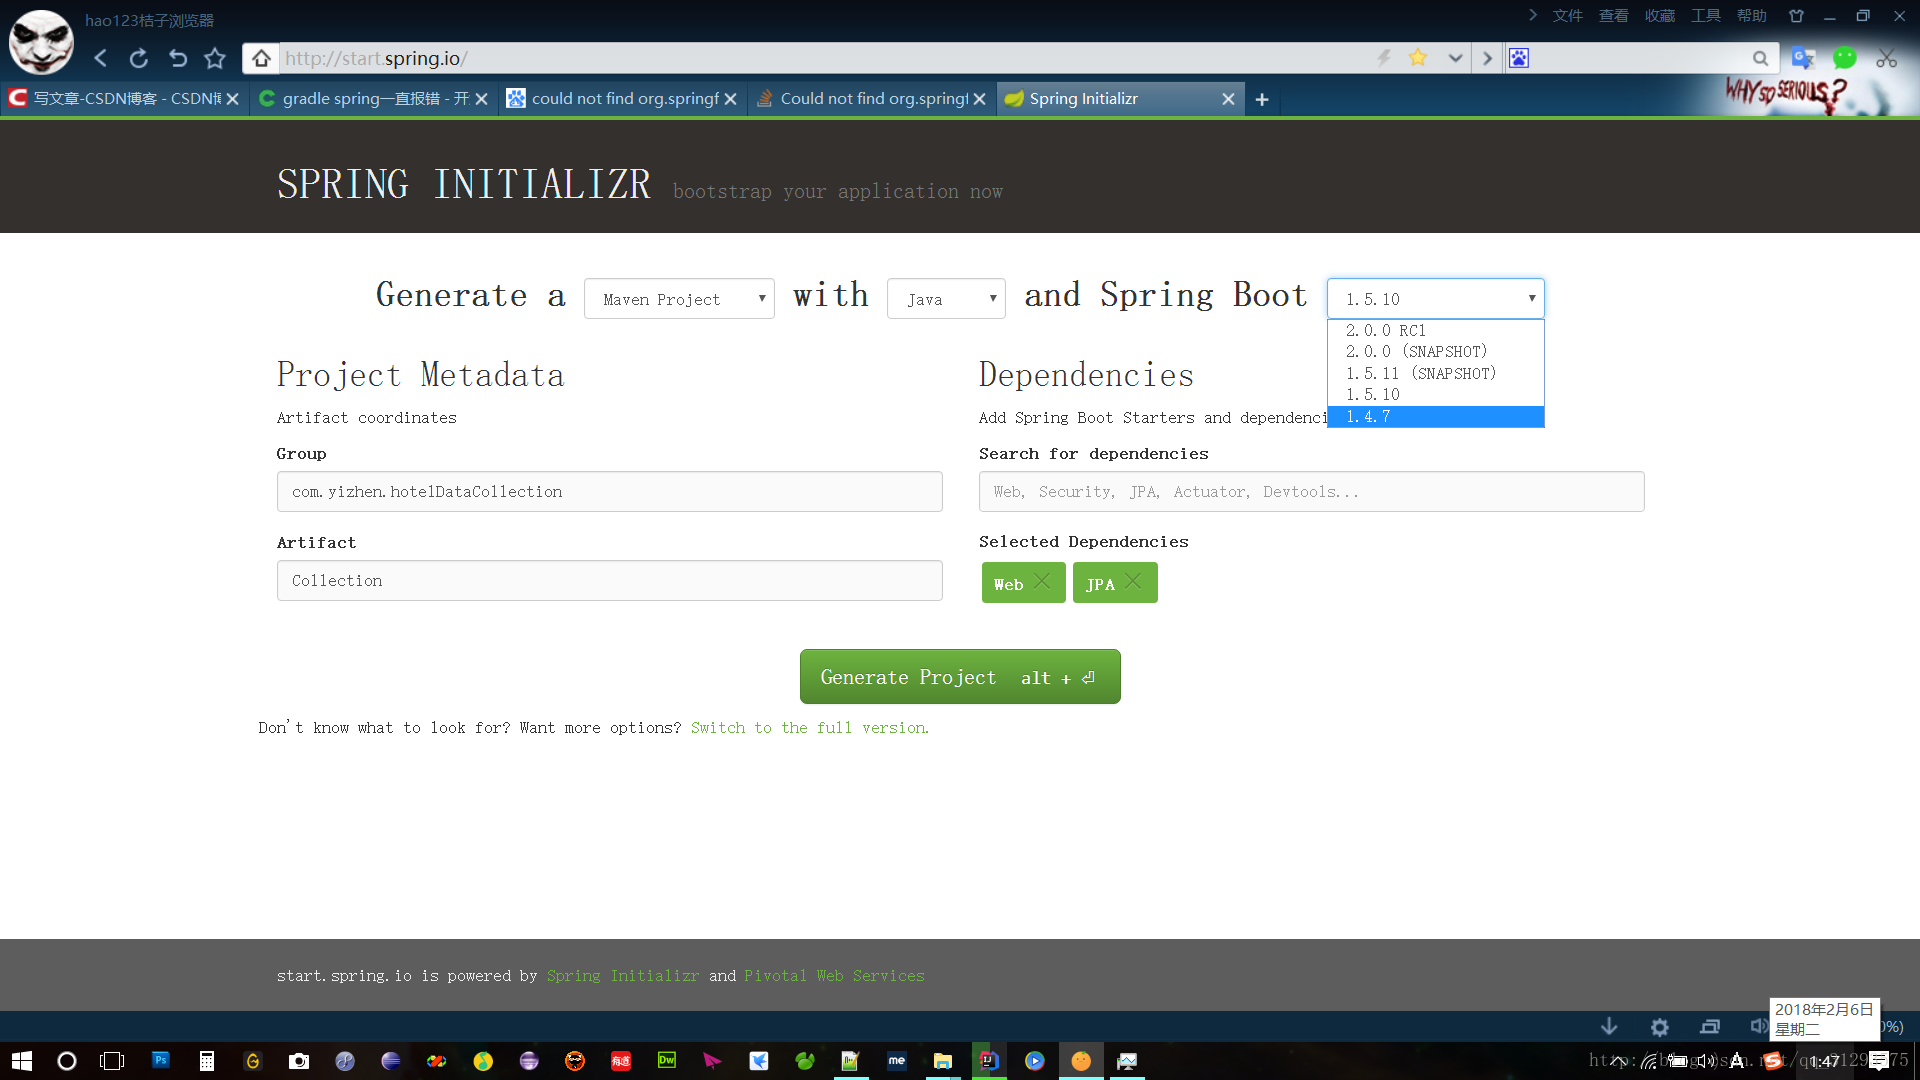This screenshot has height=1080, width=1920.
Task: Open Dreamweaver from the taskbar
Action: [667, 1061]
